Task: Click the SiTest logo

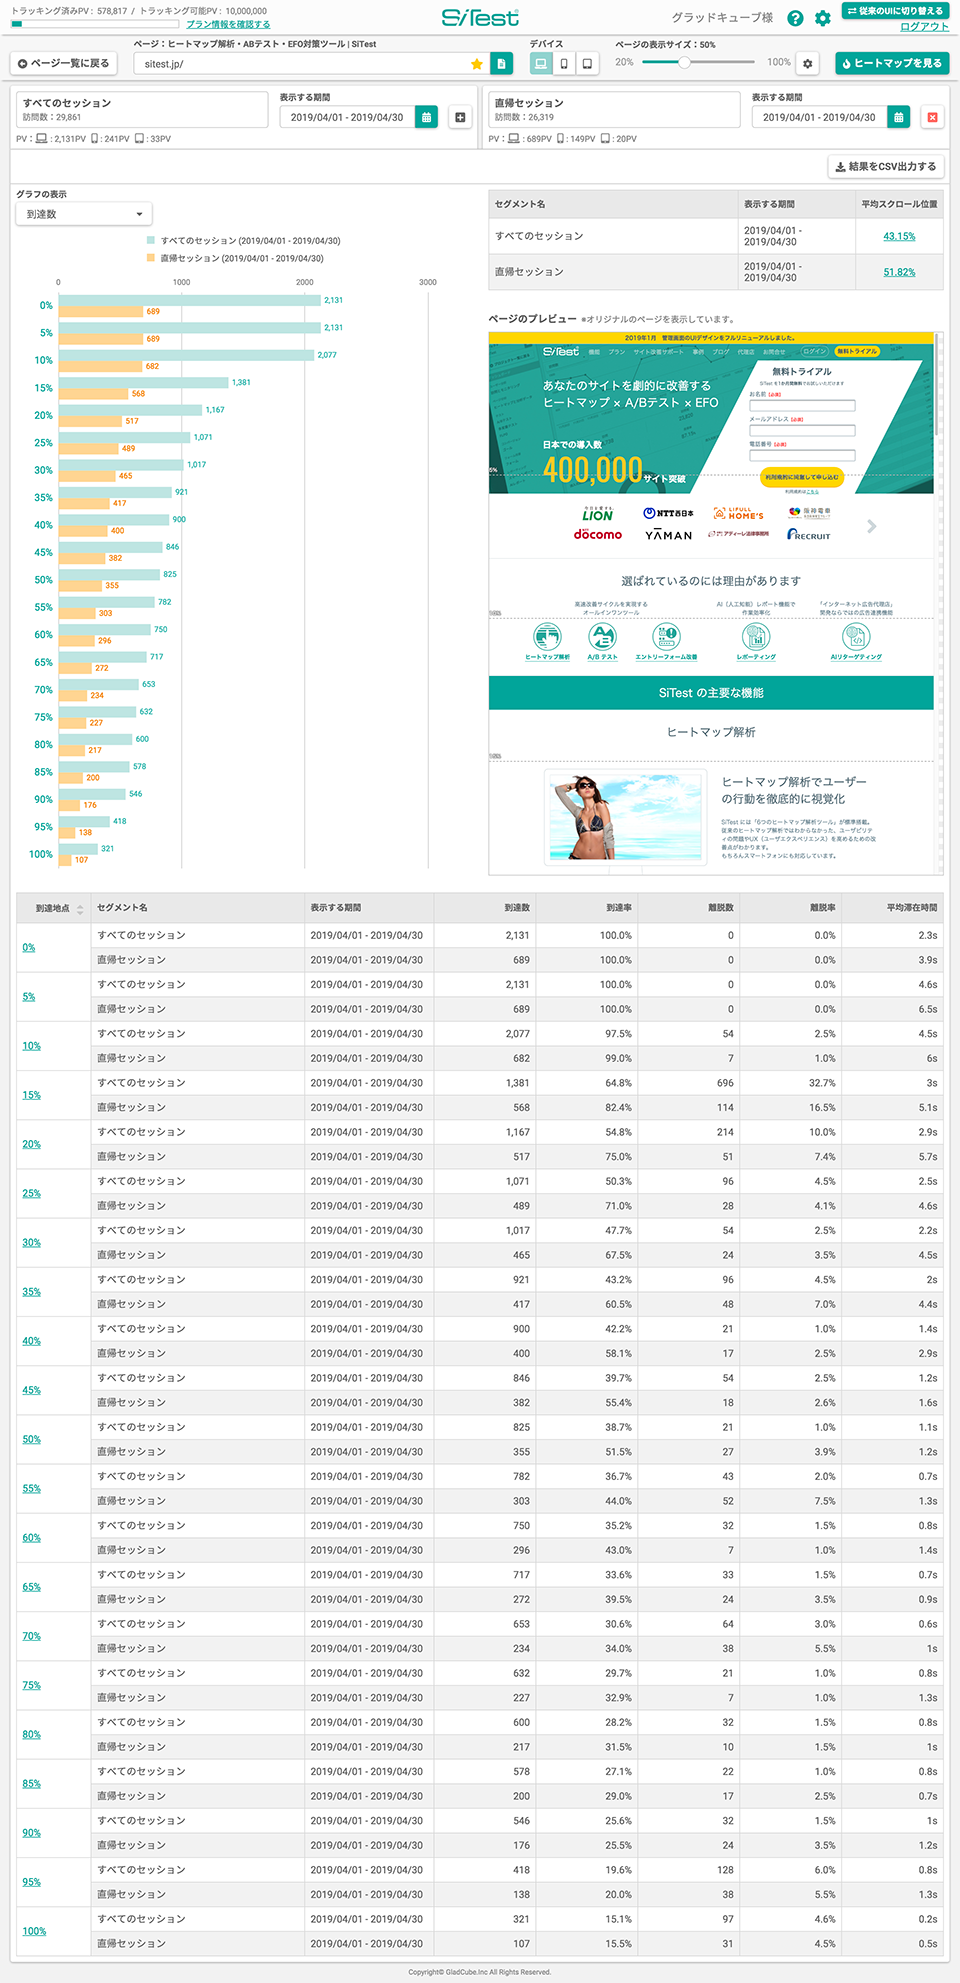Action: pyautogui.click(x=480, y=17)
